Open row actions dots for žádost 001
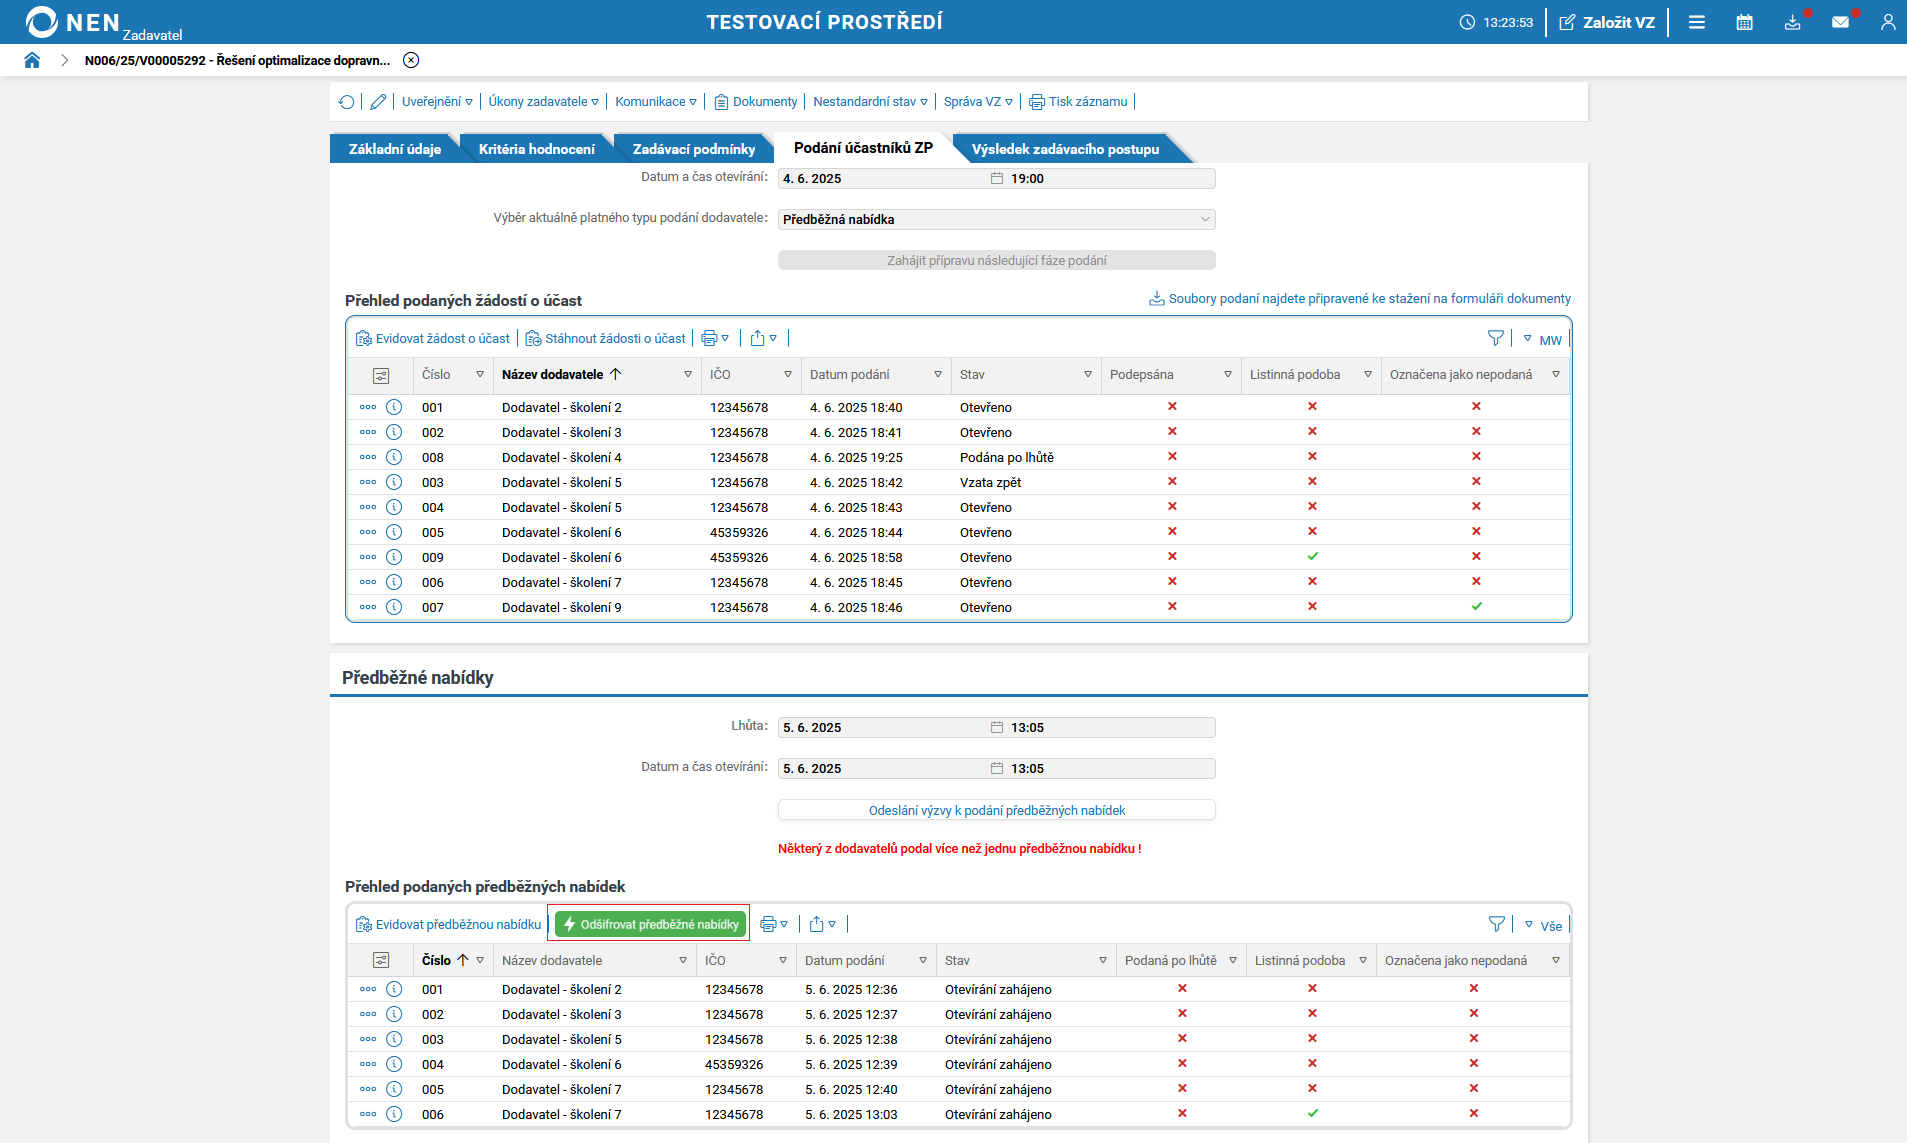Viewport: 1907px width, 1143px height. coord(368,407)
